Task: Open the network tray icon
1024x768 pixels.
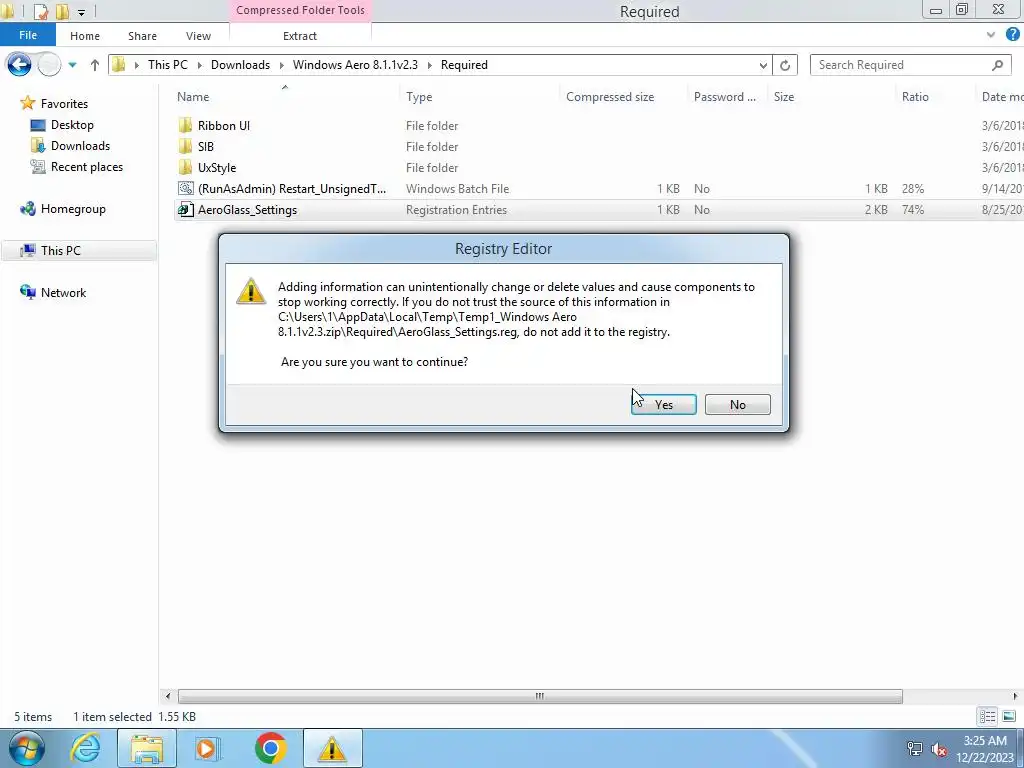Action: click(x=915, y=749)
